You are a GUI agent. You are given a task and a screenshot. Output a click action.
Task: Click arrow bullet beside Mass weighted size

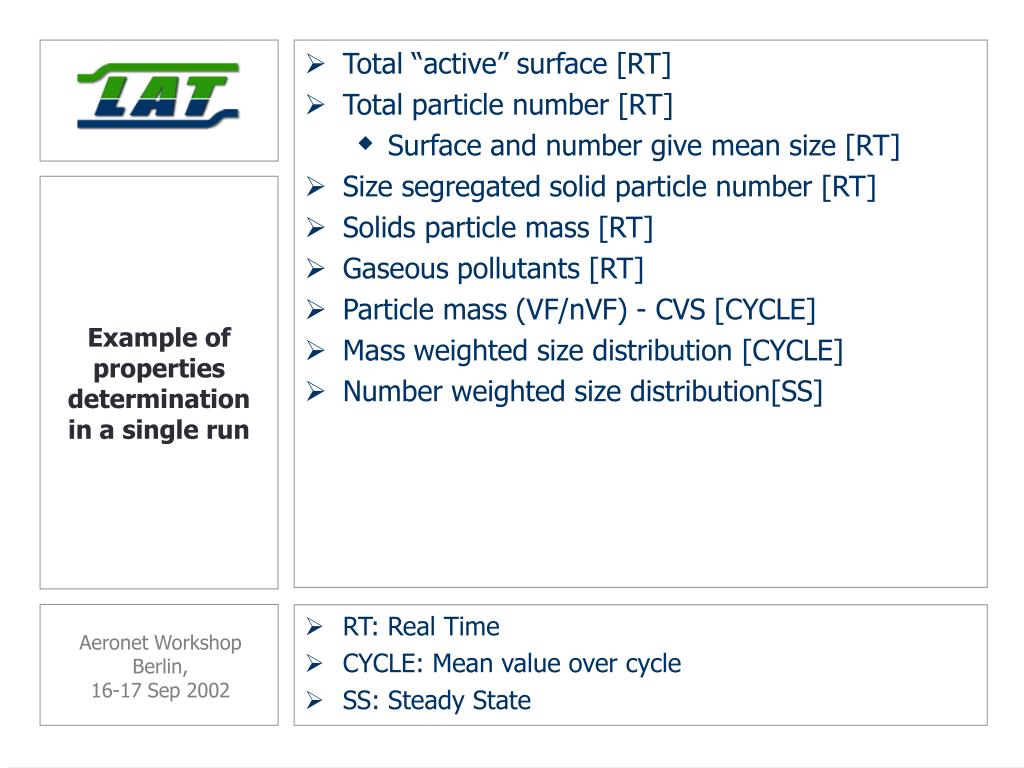[x=315, y=351]
